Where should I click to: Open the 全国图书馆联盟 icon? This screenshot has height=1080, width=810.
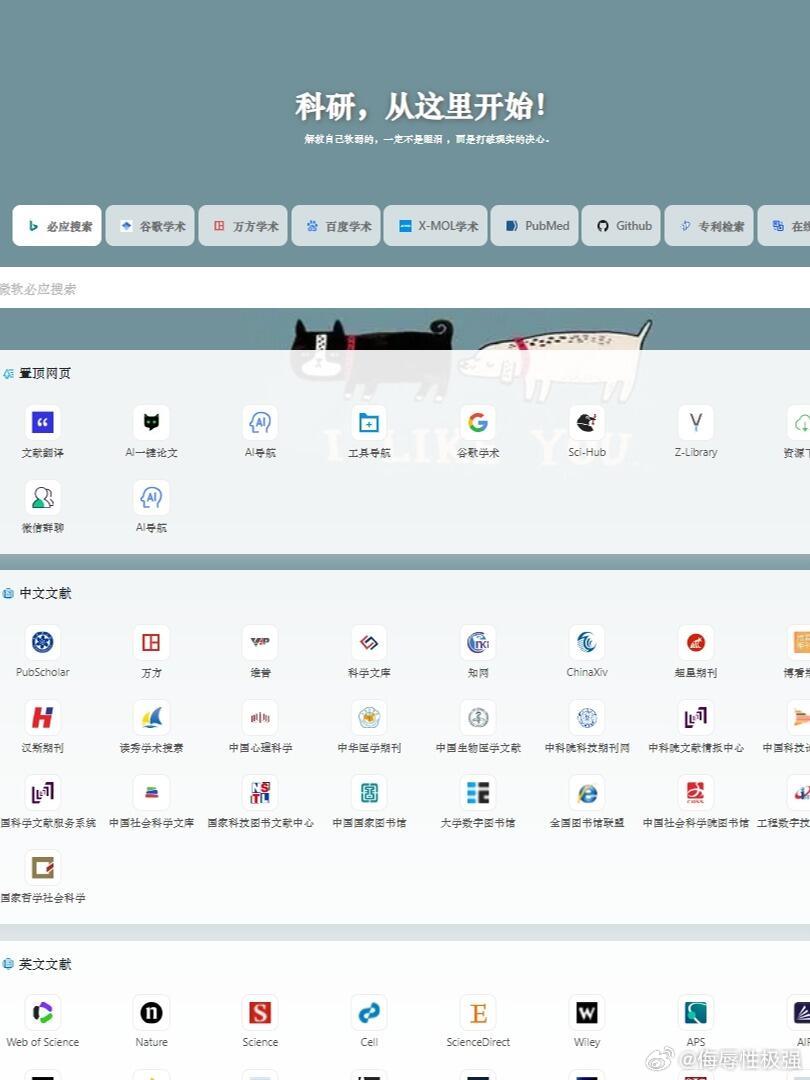coord(587,792)
